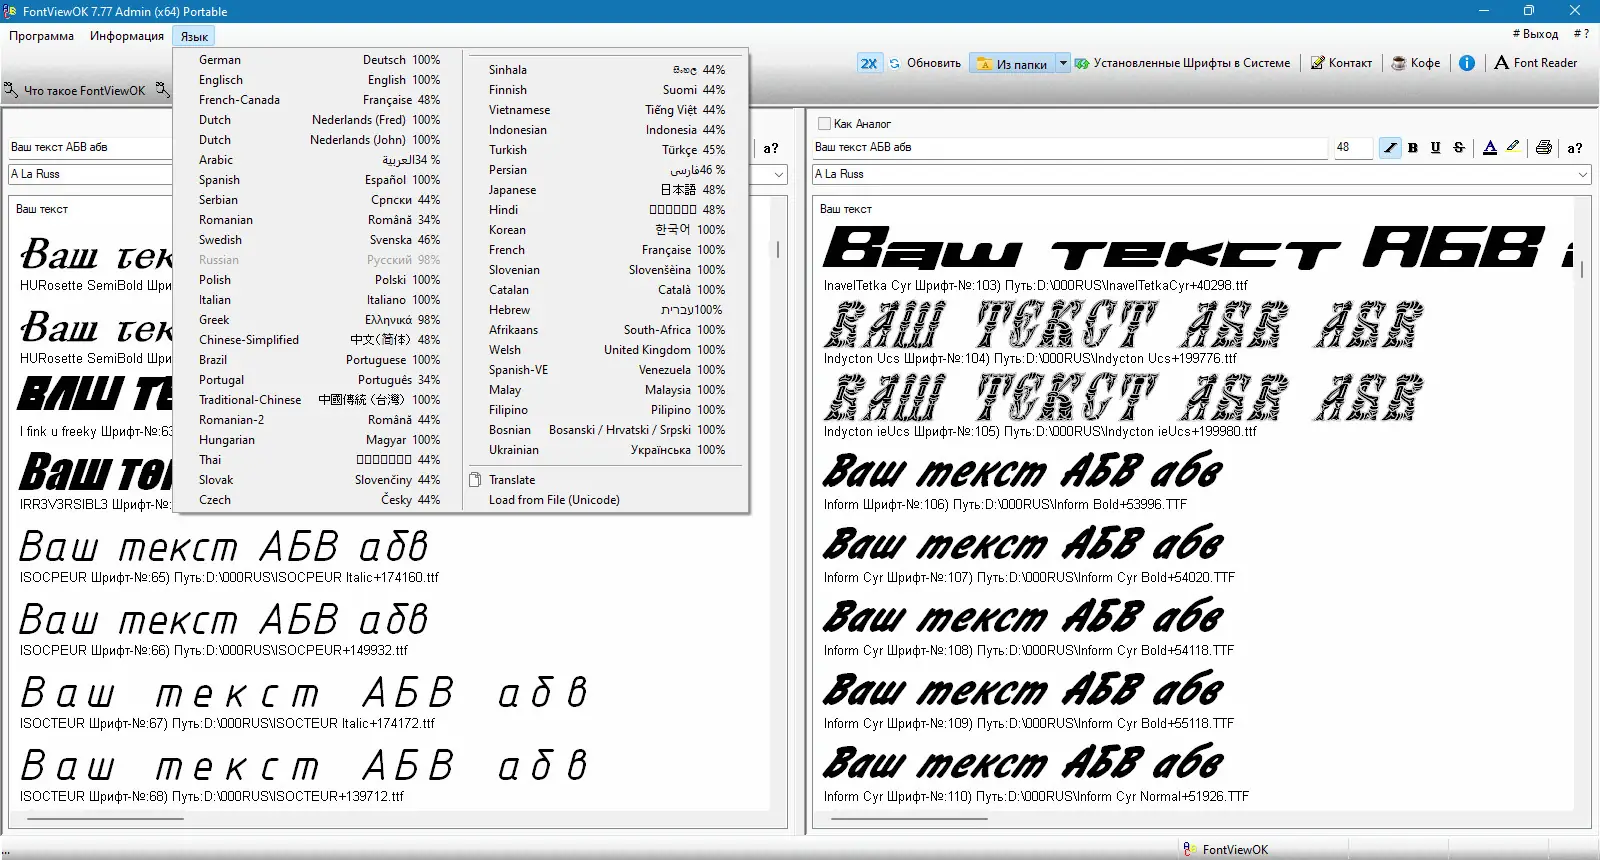
Task: Toggle bold style in right panel
Action: pyautogui.click(x=1413, y=147)
